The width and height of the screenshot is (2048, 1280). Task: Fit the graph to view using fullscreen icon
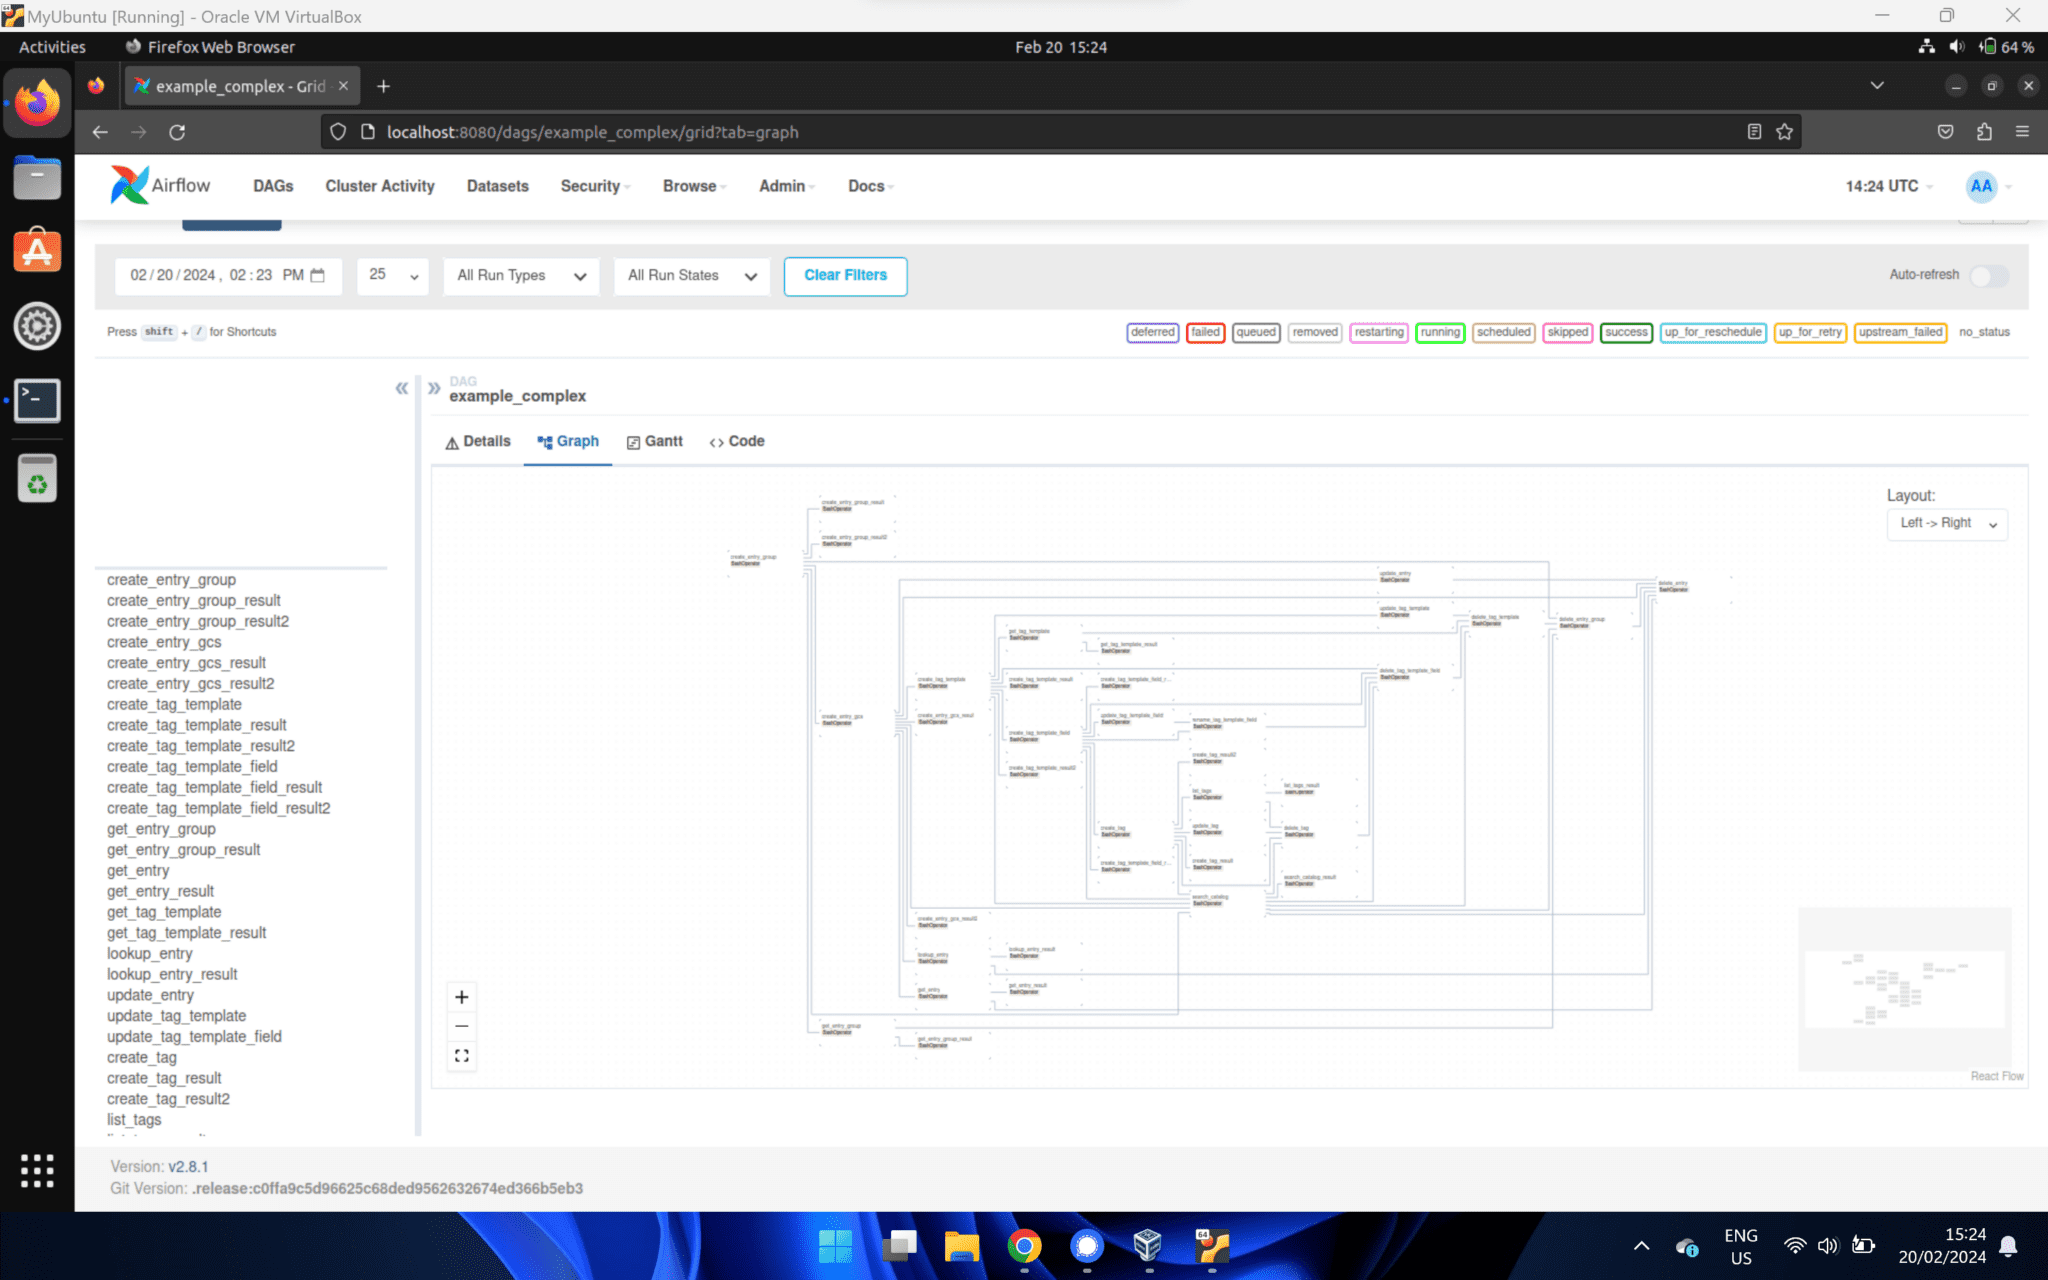tap(461, 1055)
